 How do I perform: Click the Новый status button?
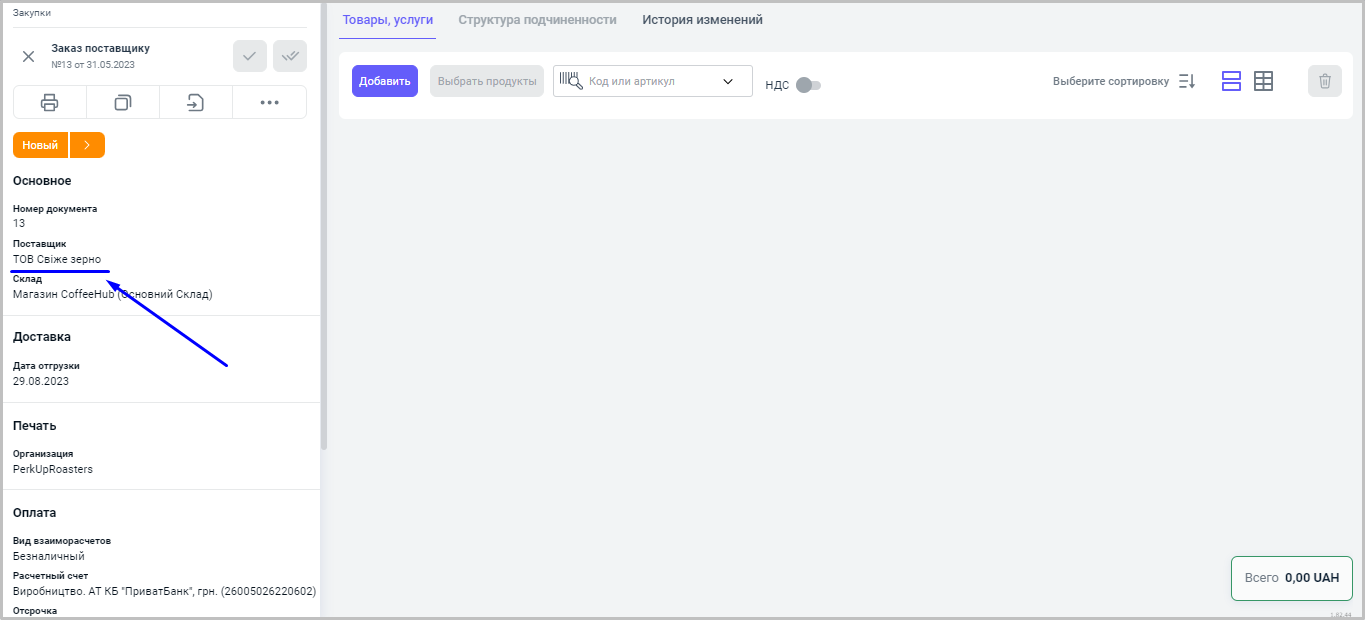click(x=40, y=145)
